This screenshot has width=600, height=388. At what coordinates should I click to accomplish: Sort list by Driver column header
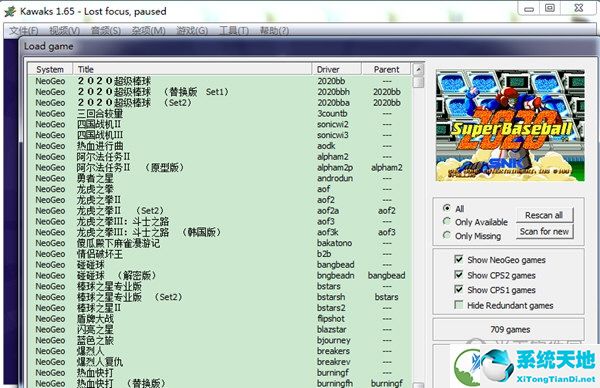tap(337, 69)
